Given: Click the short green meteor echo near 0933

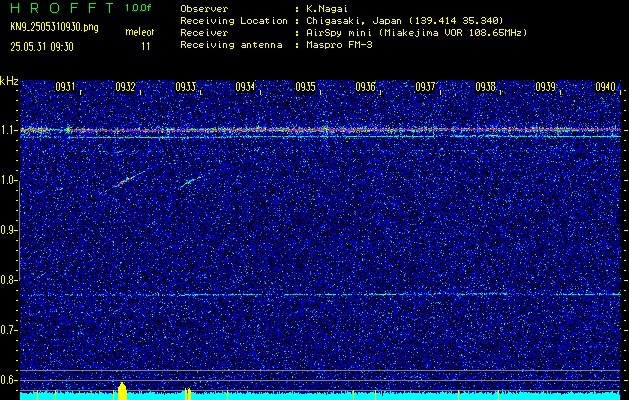Looking at the screenshot, I should (x=190, y=182).
